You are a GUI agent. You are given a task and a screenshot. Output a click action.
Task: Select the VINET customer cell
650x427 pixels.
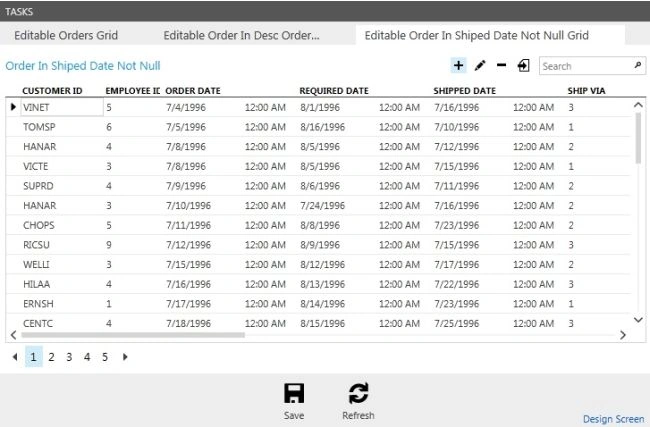click(62, 107)
